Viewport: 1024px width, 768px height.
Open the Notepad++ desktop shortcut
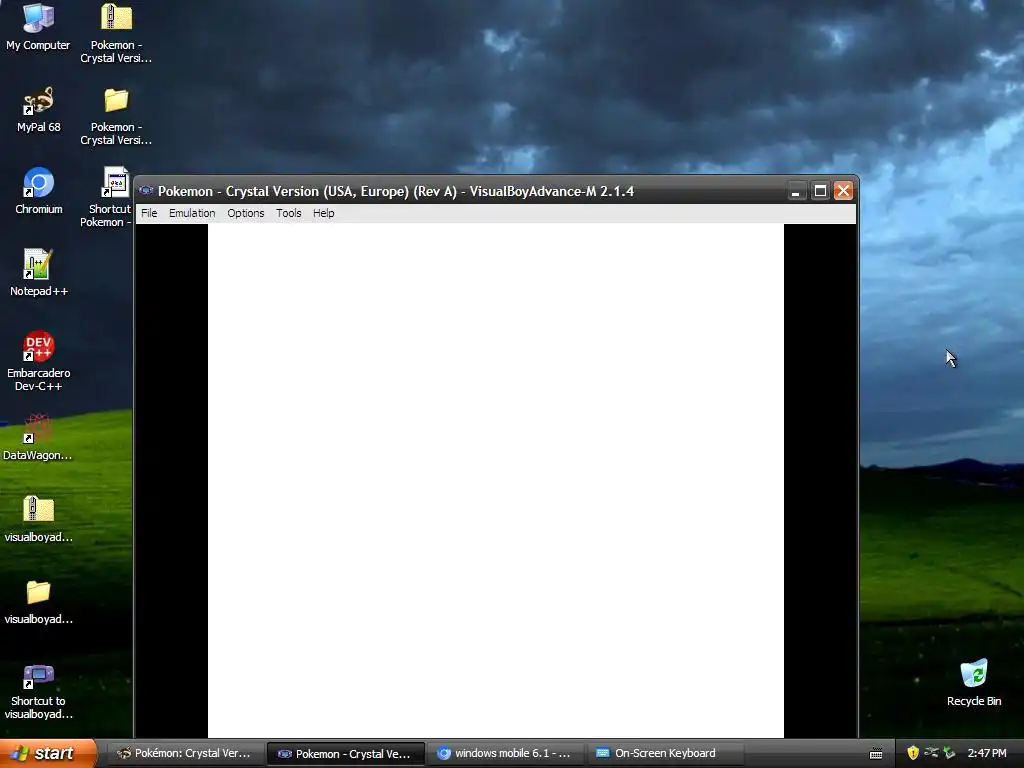pyautogui.click(x=39, y=273)
